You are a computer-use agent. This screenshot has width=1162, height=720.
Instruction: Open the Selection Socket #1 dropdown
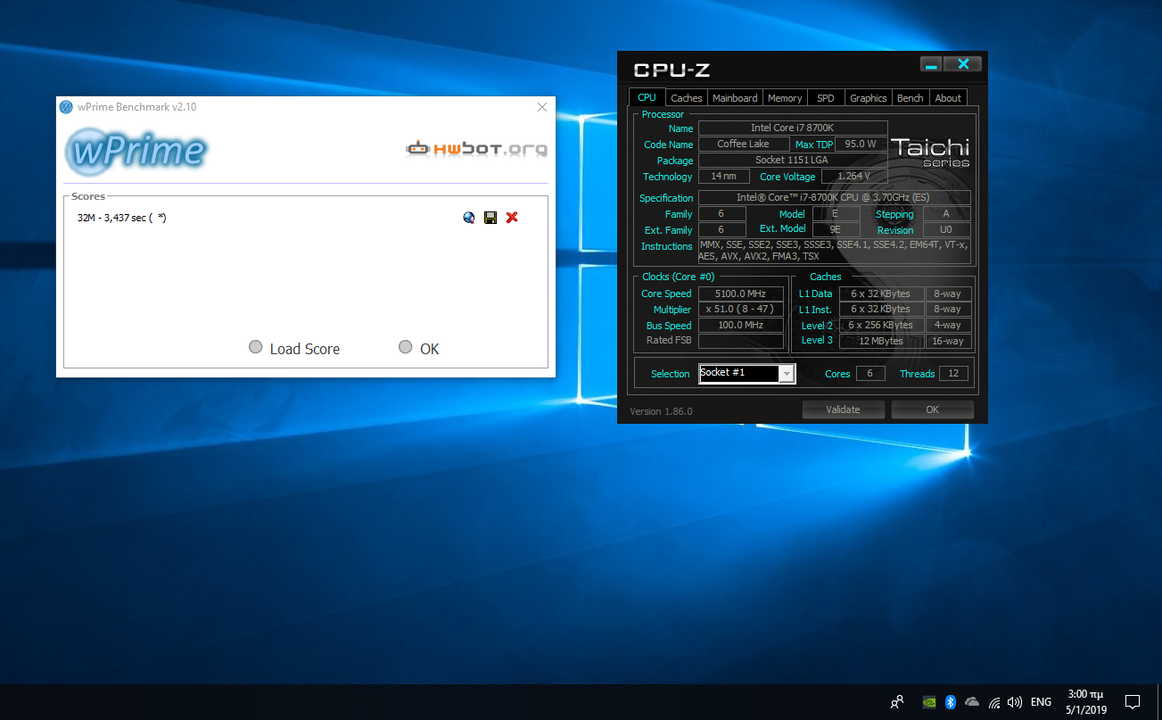tap(746, 373)
